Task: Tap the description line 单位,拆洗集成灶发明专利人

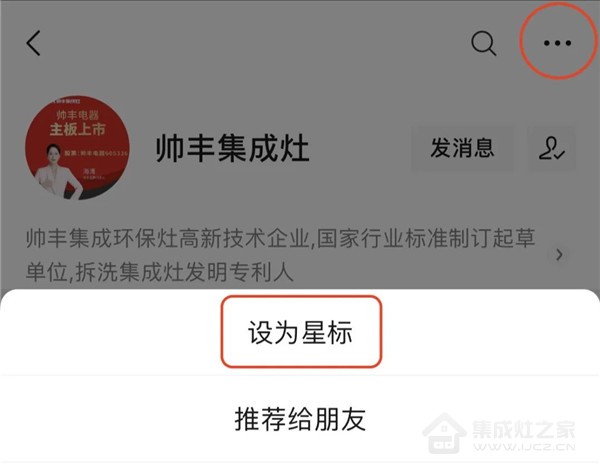Action: [160, 272]
